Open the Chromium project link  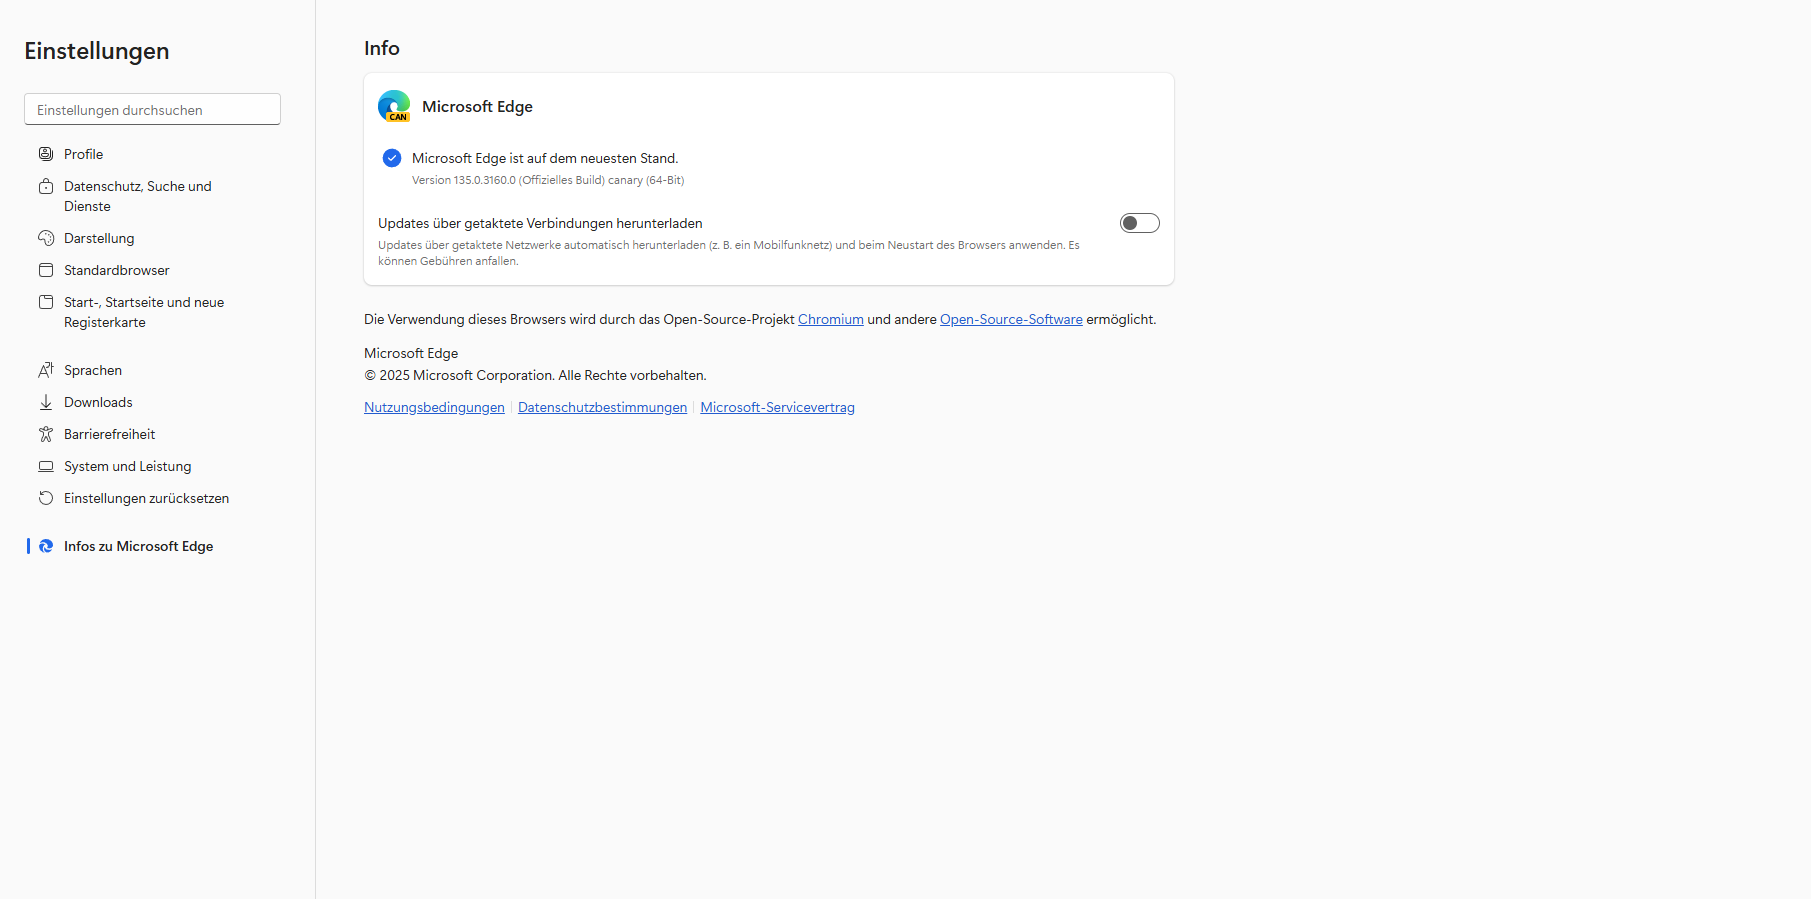[830, 320]
